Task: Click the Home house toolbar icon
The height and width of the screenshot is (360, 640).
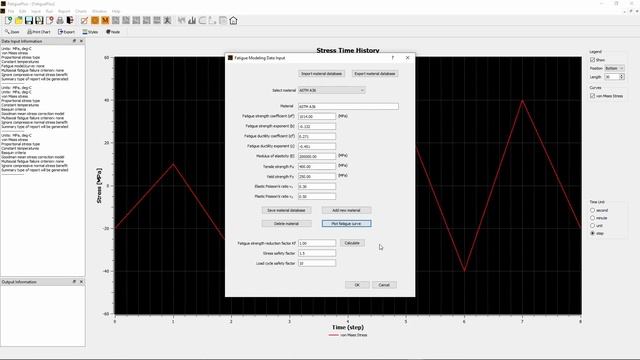Action: tap(233, 20)
